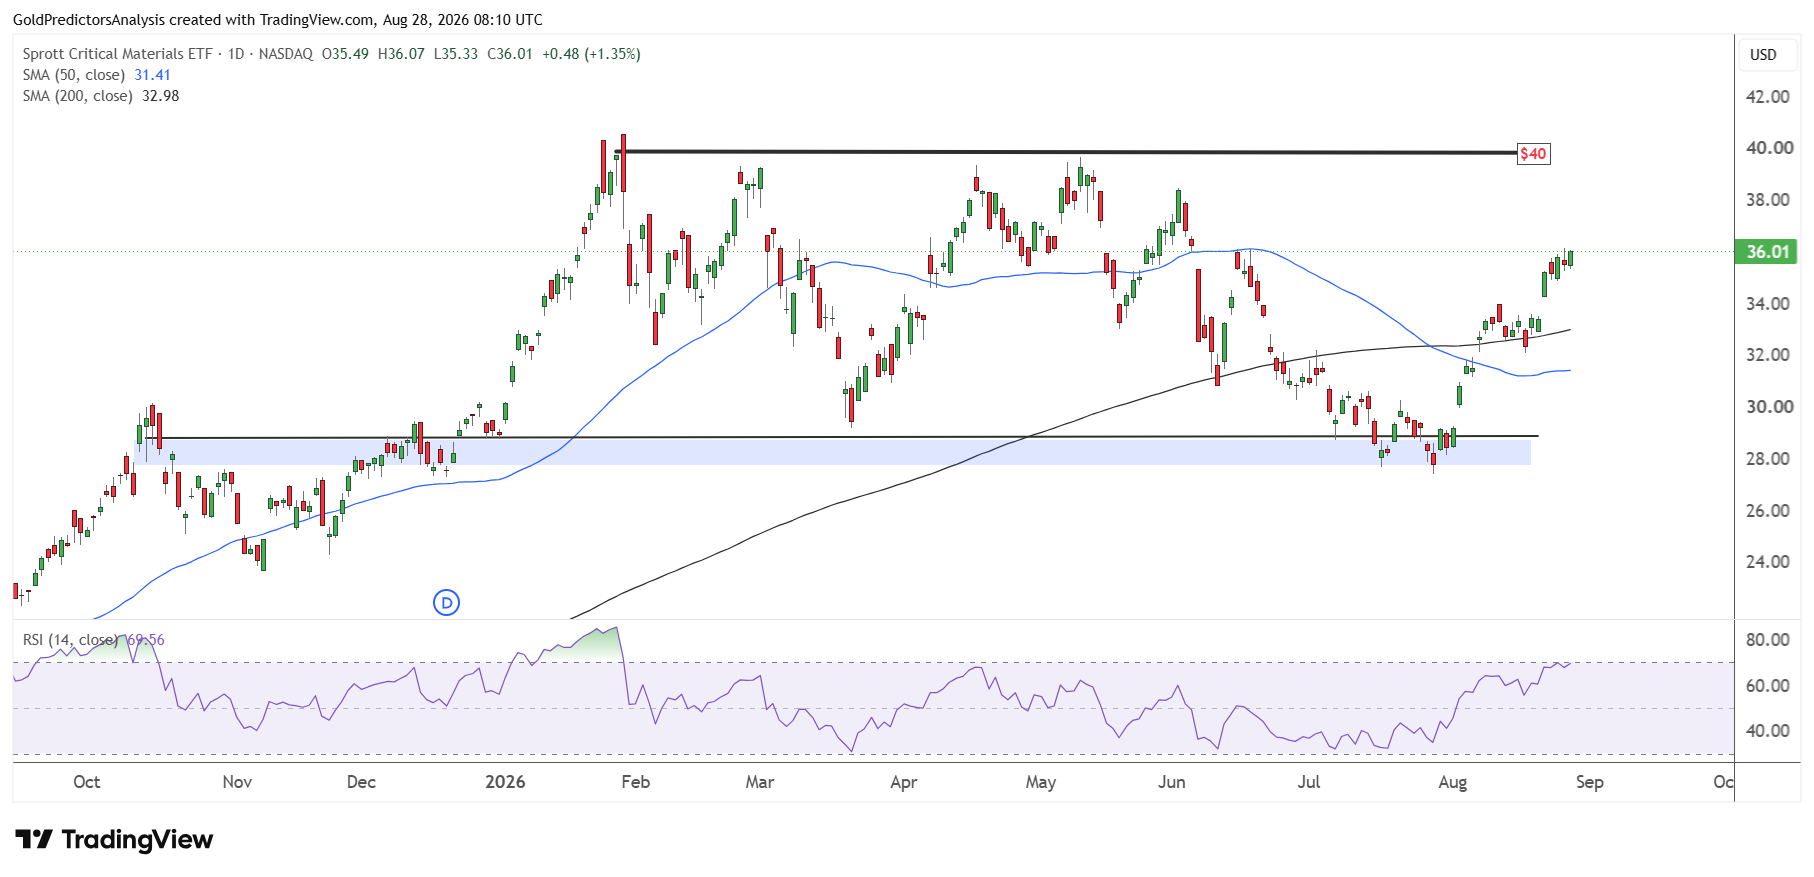Click the low value L35.33
This screenshot has height=877, width=1814.
pos(456,54)
